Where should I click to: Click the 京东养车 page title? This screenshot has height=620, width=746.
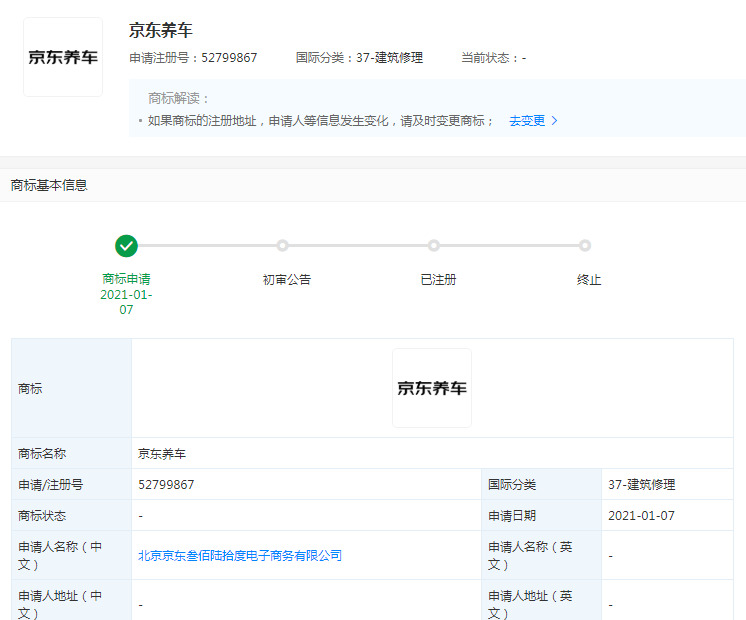[x=161, y=30]
